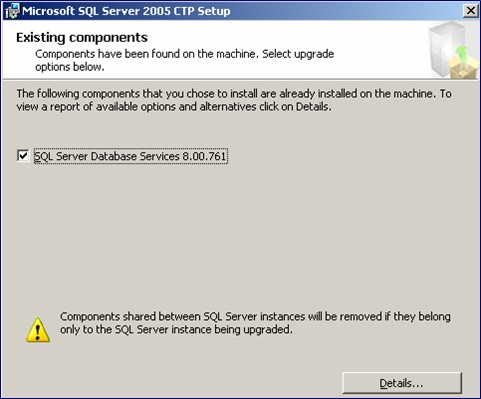Uncheck the SQL Server Database Services checkbox
Viewport: 481px width, 399px height.
click(23, 156)
